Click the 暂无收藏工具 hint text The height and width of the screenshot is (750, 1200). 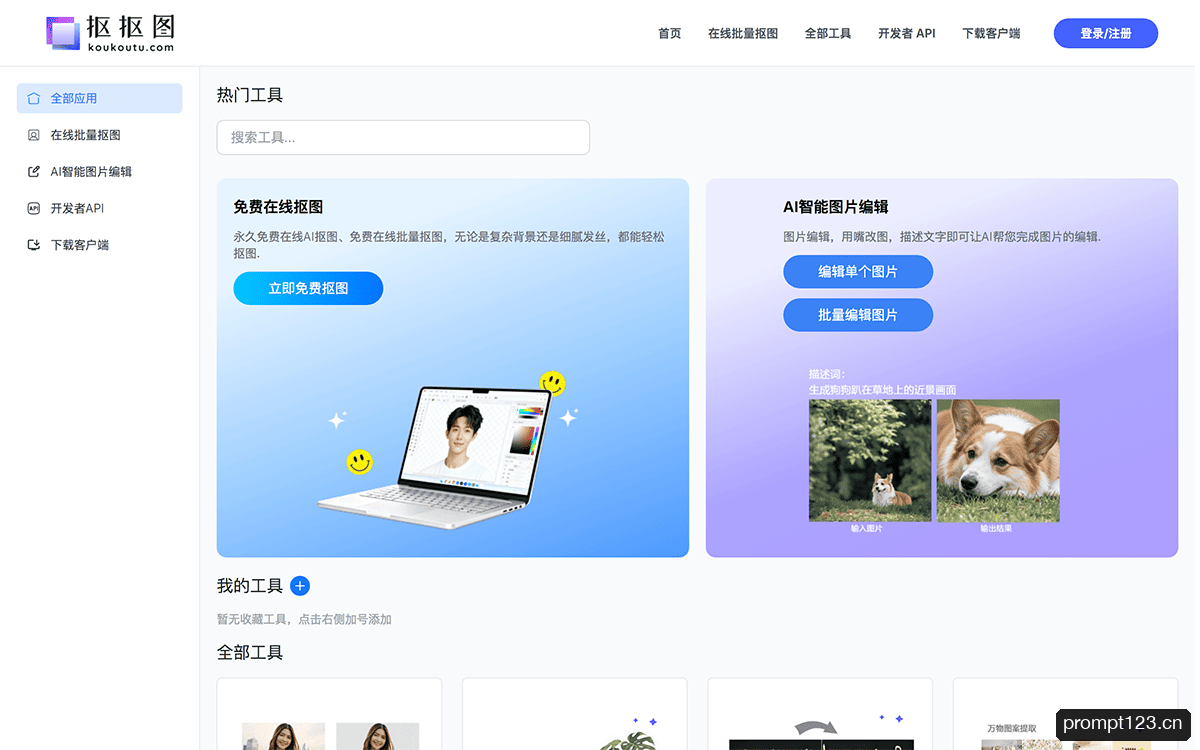(x=304, y=619)
